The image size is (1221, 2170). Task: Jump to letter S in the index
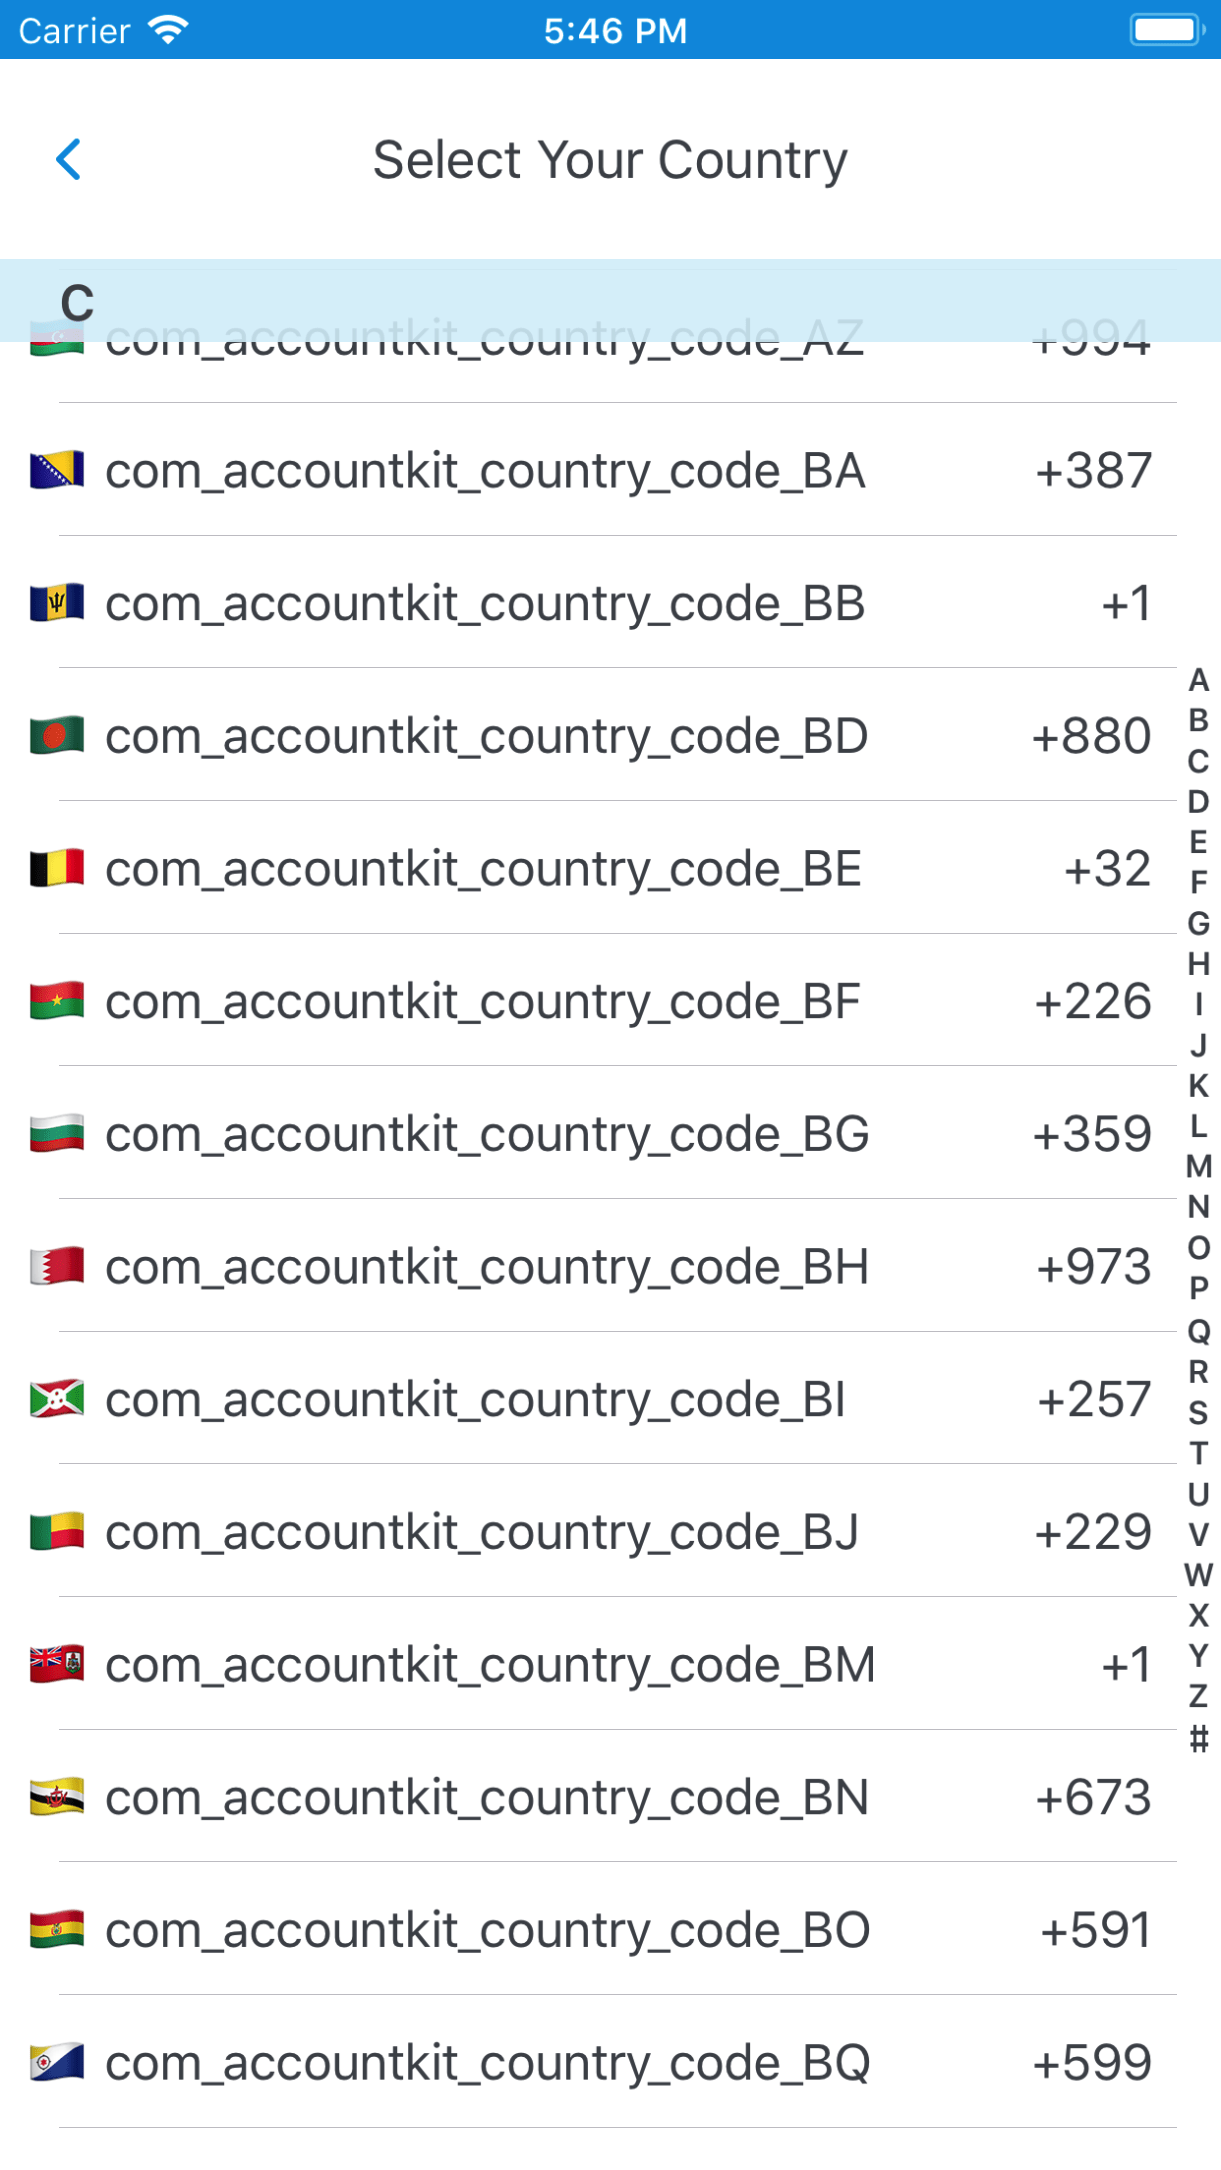pyautogui.click(x=1198, y=1413)
